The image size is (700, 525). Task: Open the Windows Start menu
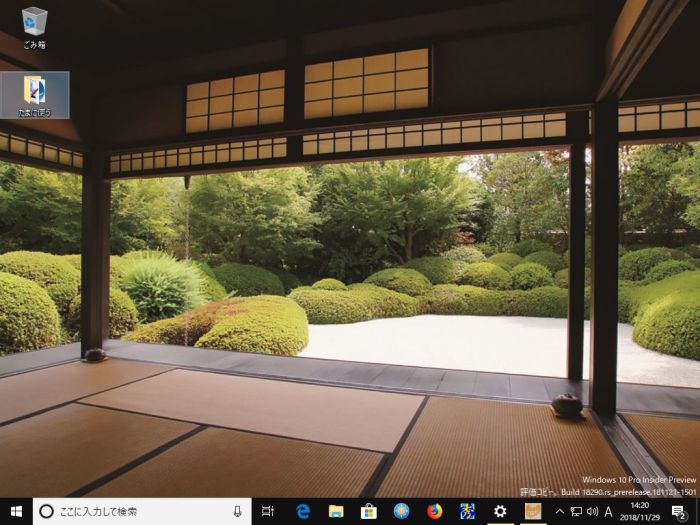(x=16, y=511)
